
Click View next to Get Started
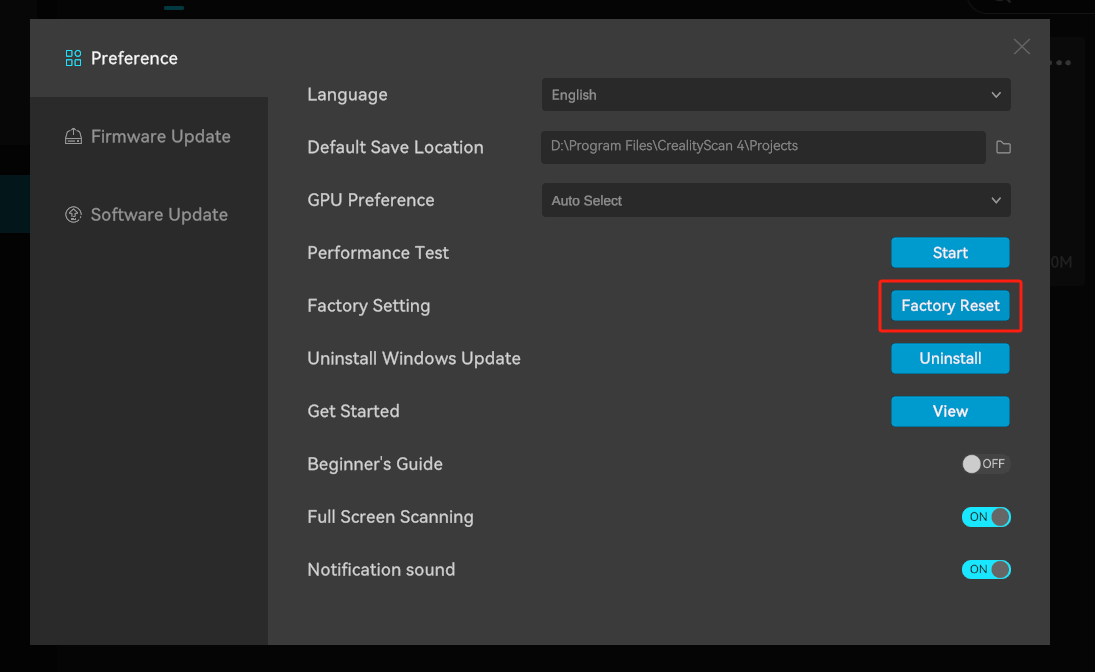coord(950,411)
